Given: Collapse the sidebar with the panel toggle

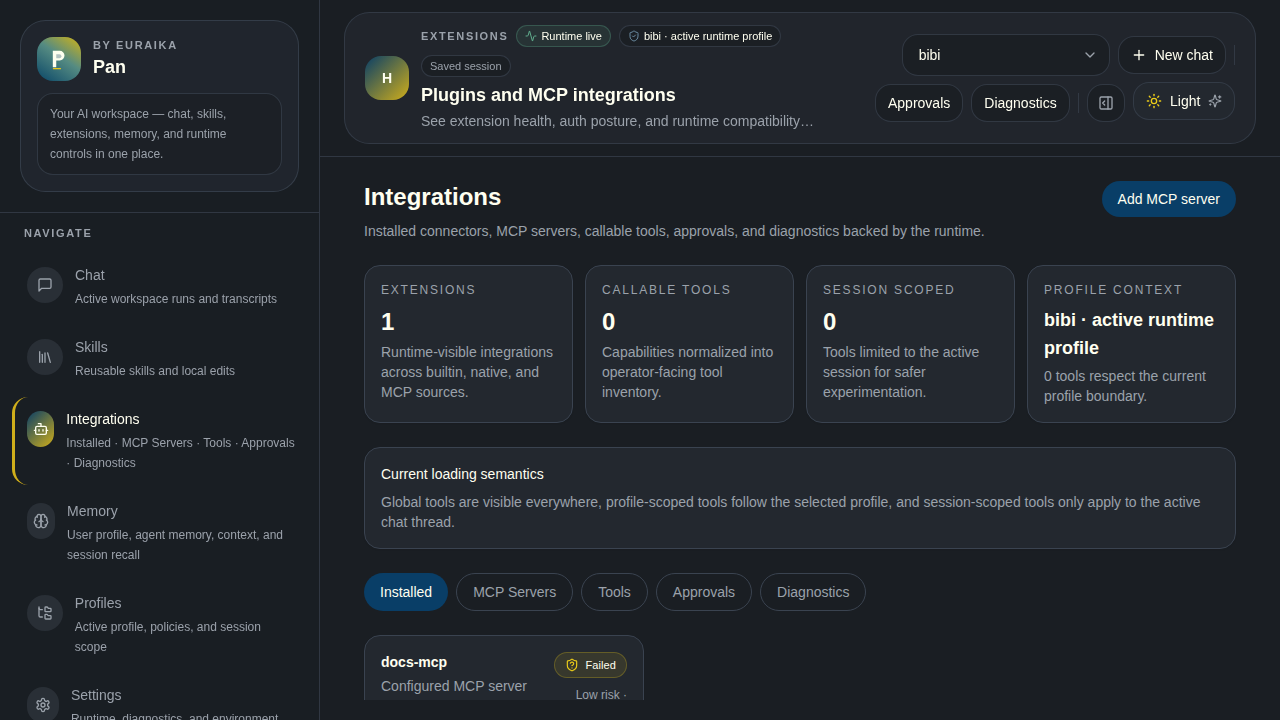Looking at the screenshot, I should (1105, 102).
